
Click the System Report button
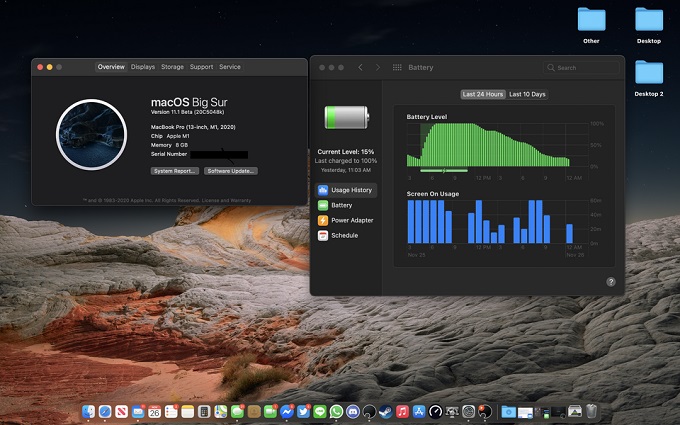coord(175,171)
